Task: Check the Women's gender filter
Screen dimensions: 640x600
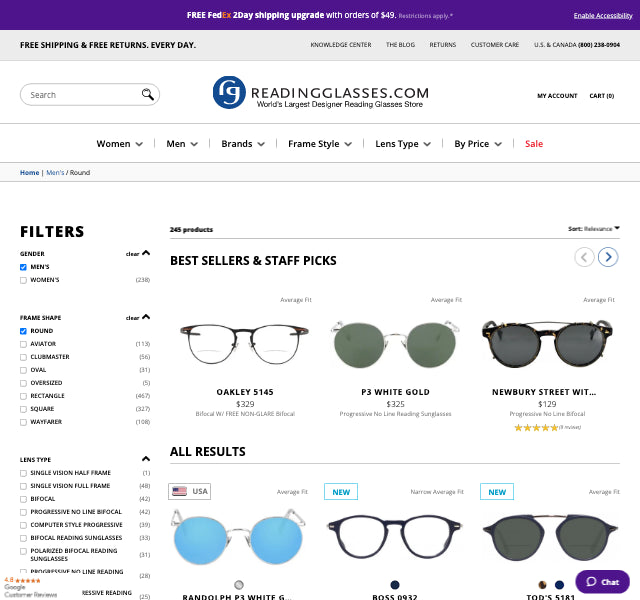Action: pos(23,280)
